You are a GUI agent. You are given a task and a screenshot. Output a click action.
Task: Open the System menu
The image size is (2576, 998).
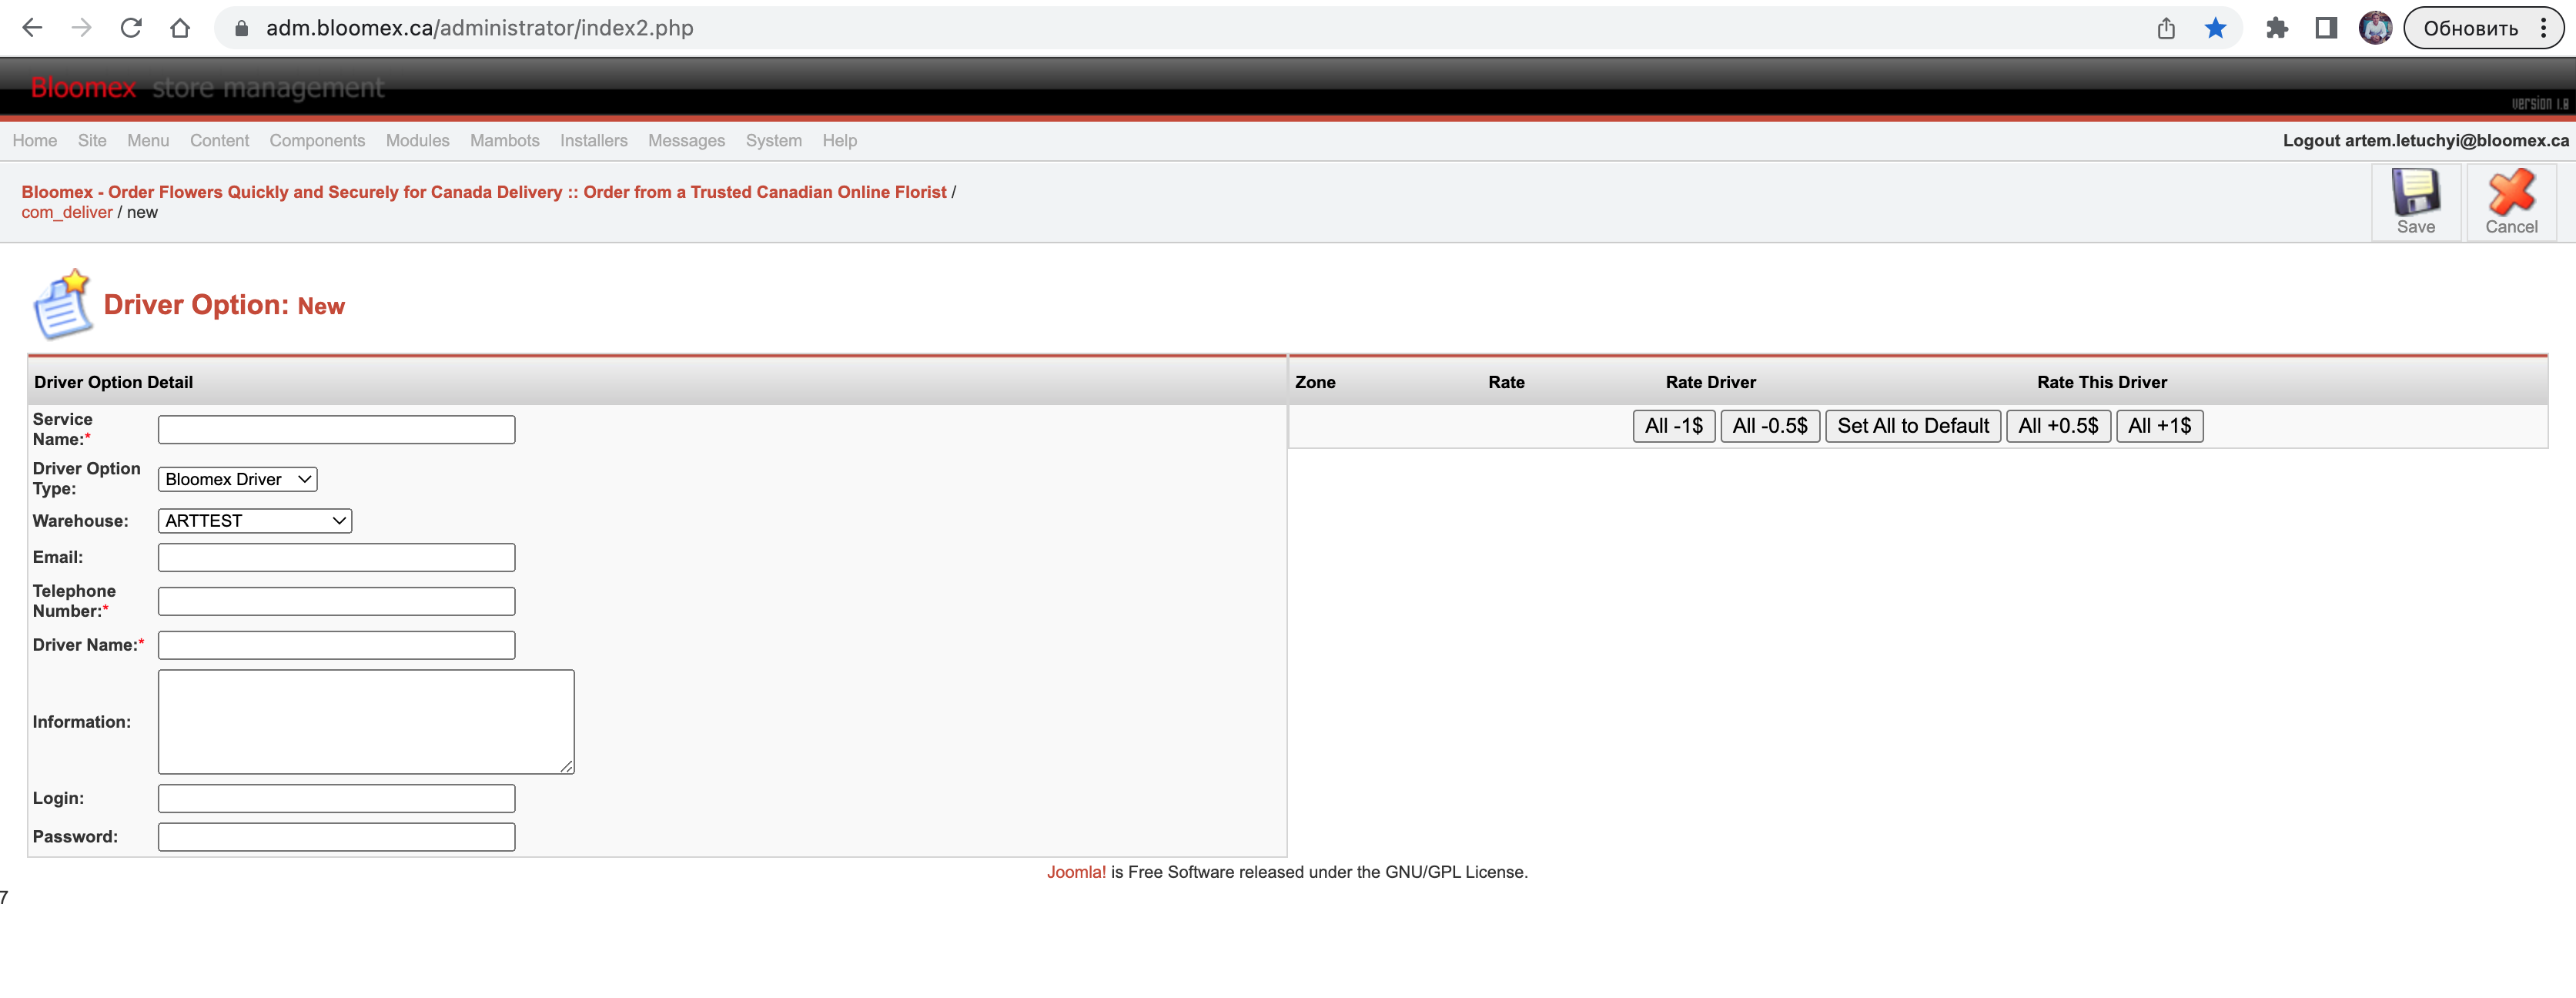774,141
